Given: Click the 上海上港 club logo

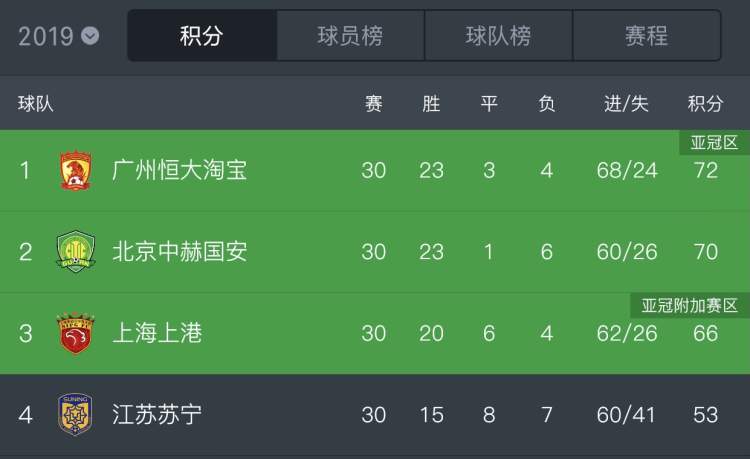Looking at the screenshot, I should (76, 333).
